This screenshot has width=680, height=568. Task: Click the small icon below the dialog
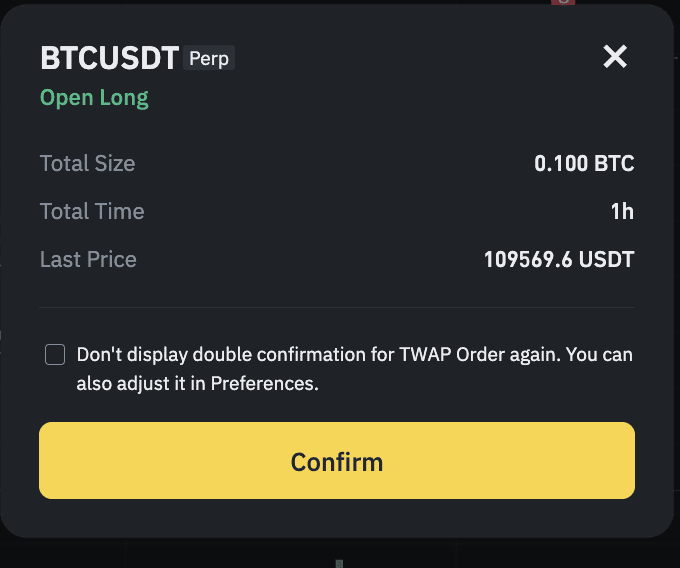coord(339,564)
